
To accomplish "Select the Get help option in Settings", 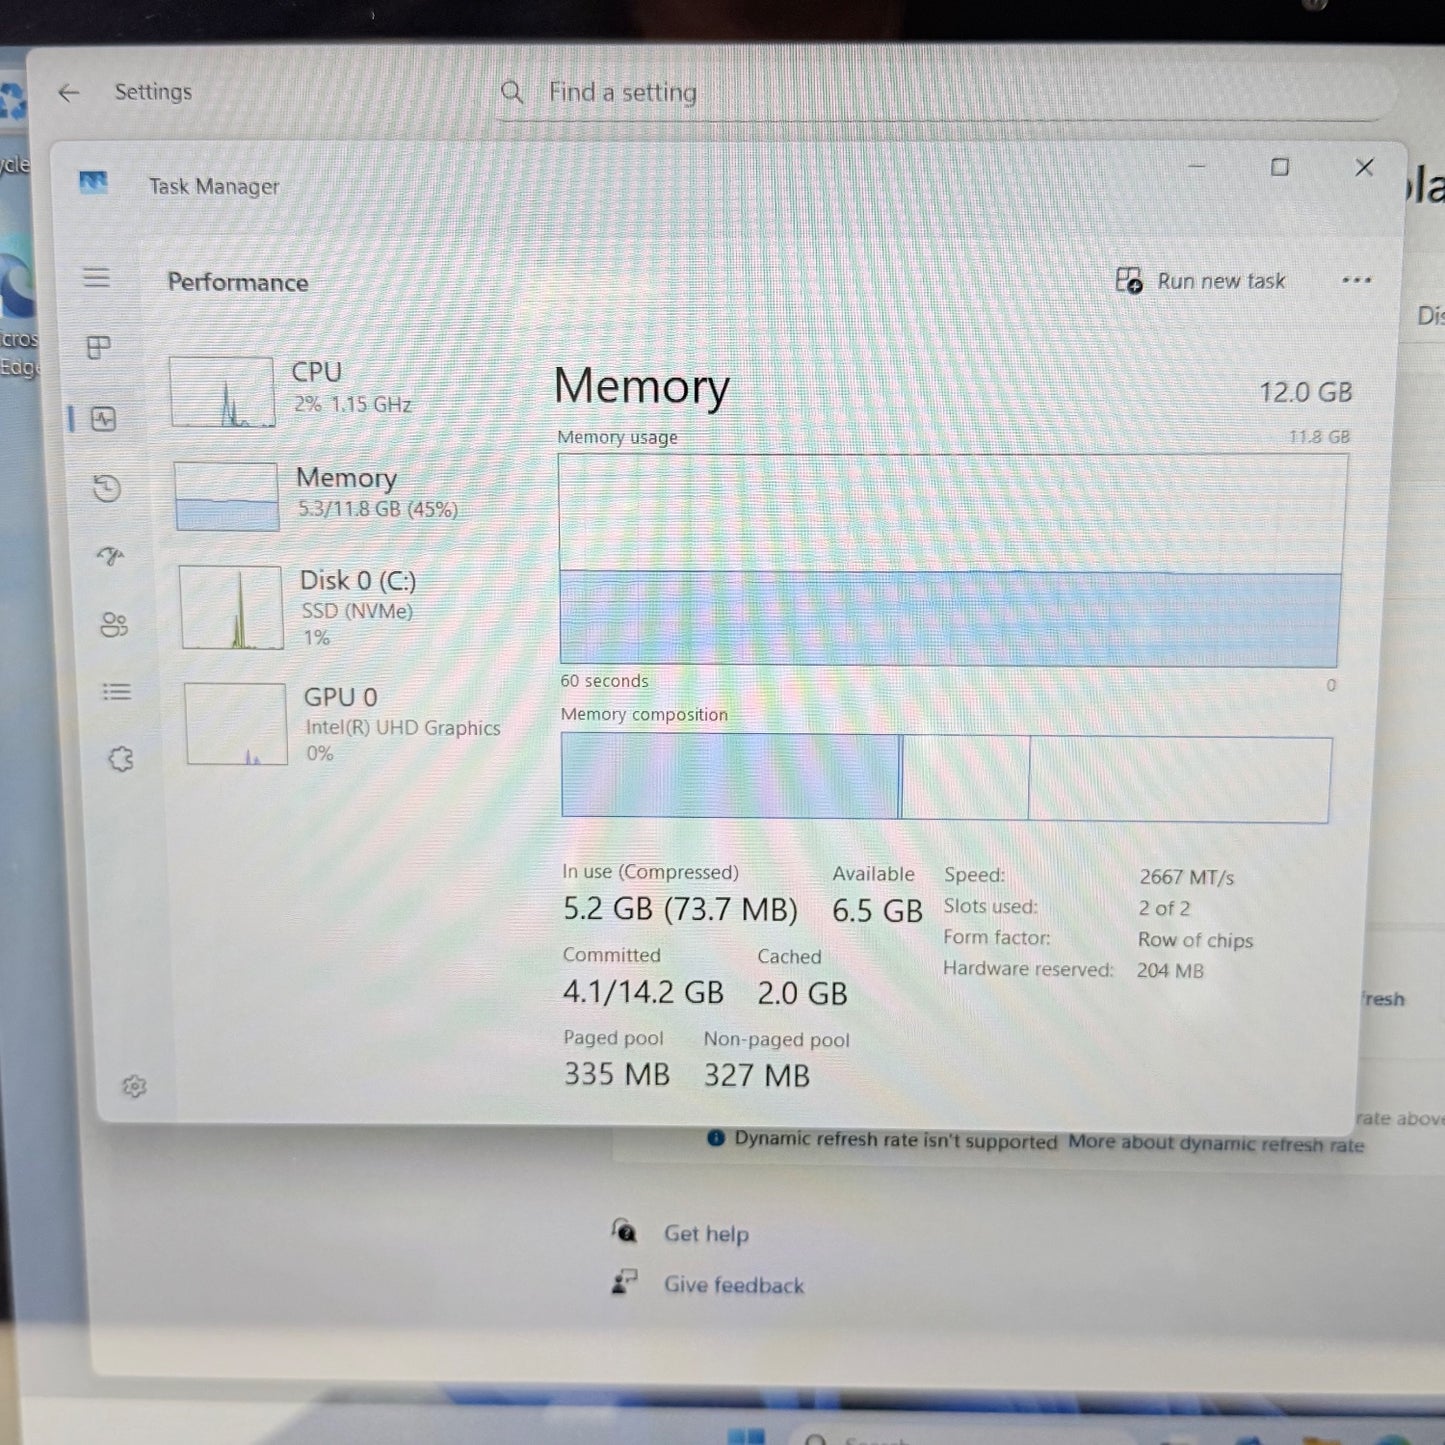I will click(706, 1233).
